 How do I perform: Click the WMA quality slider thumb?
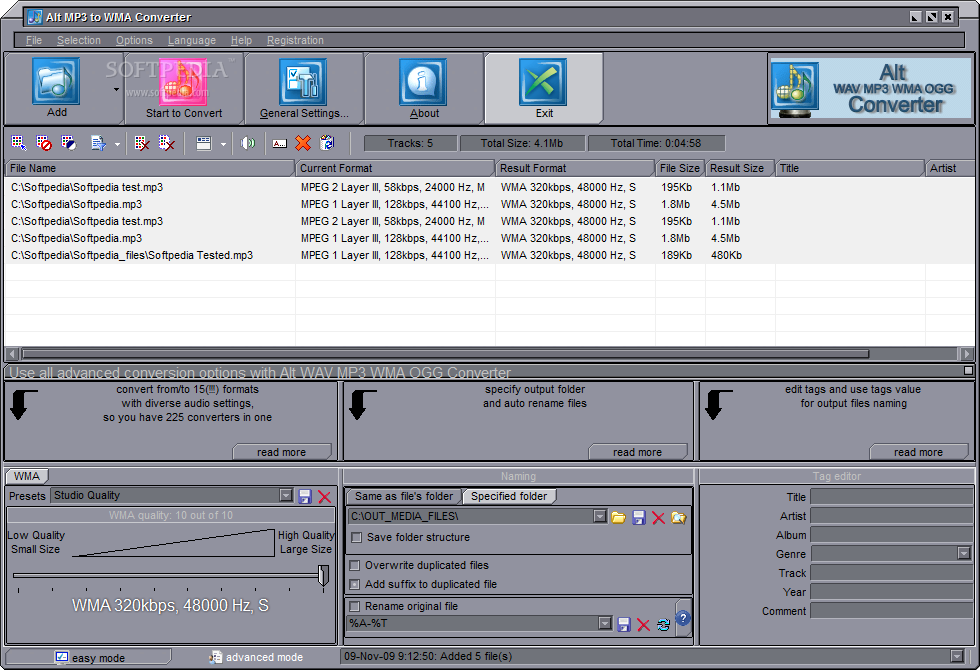point(323,576)
